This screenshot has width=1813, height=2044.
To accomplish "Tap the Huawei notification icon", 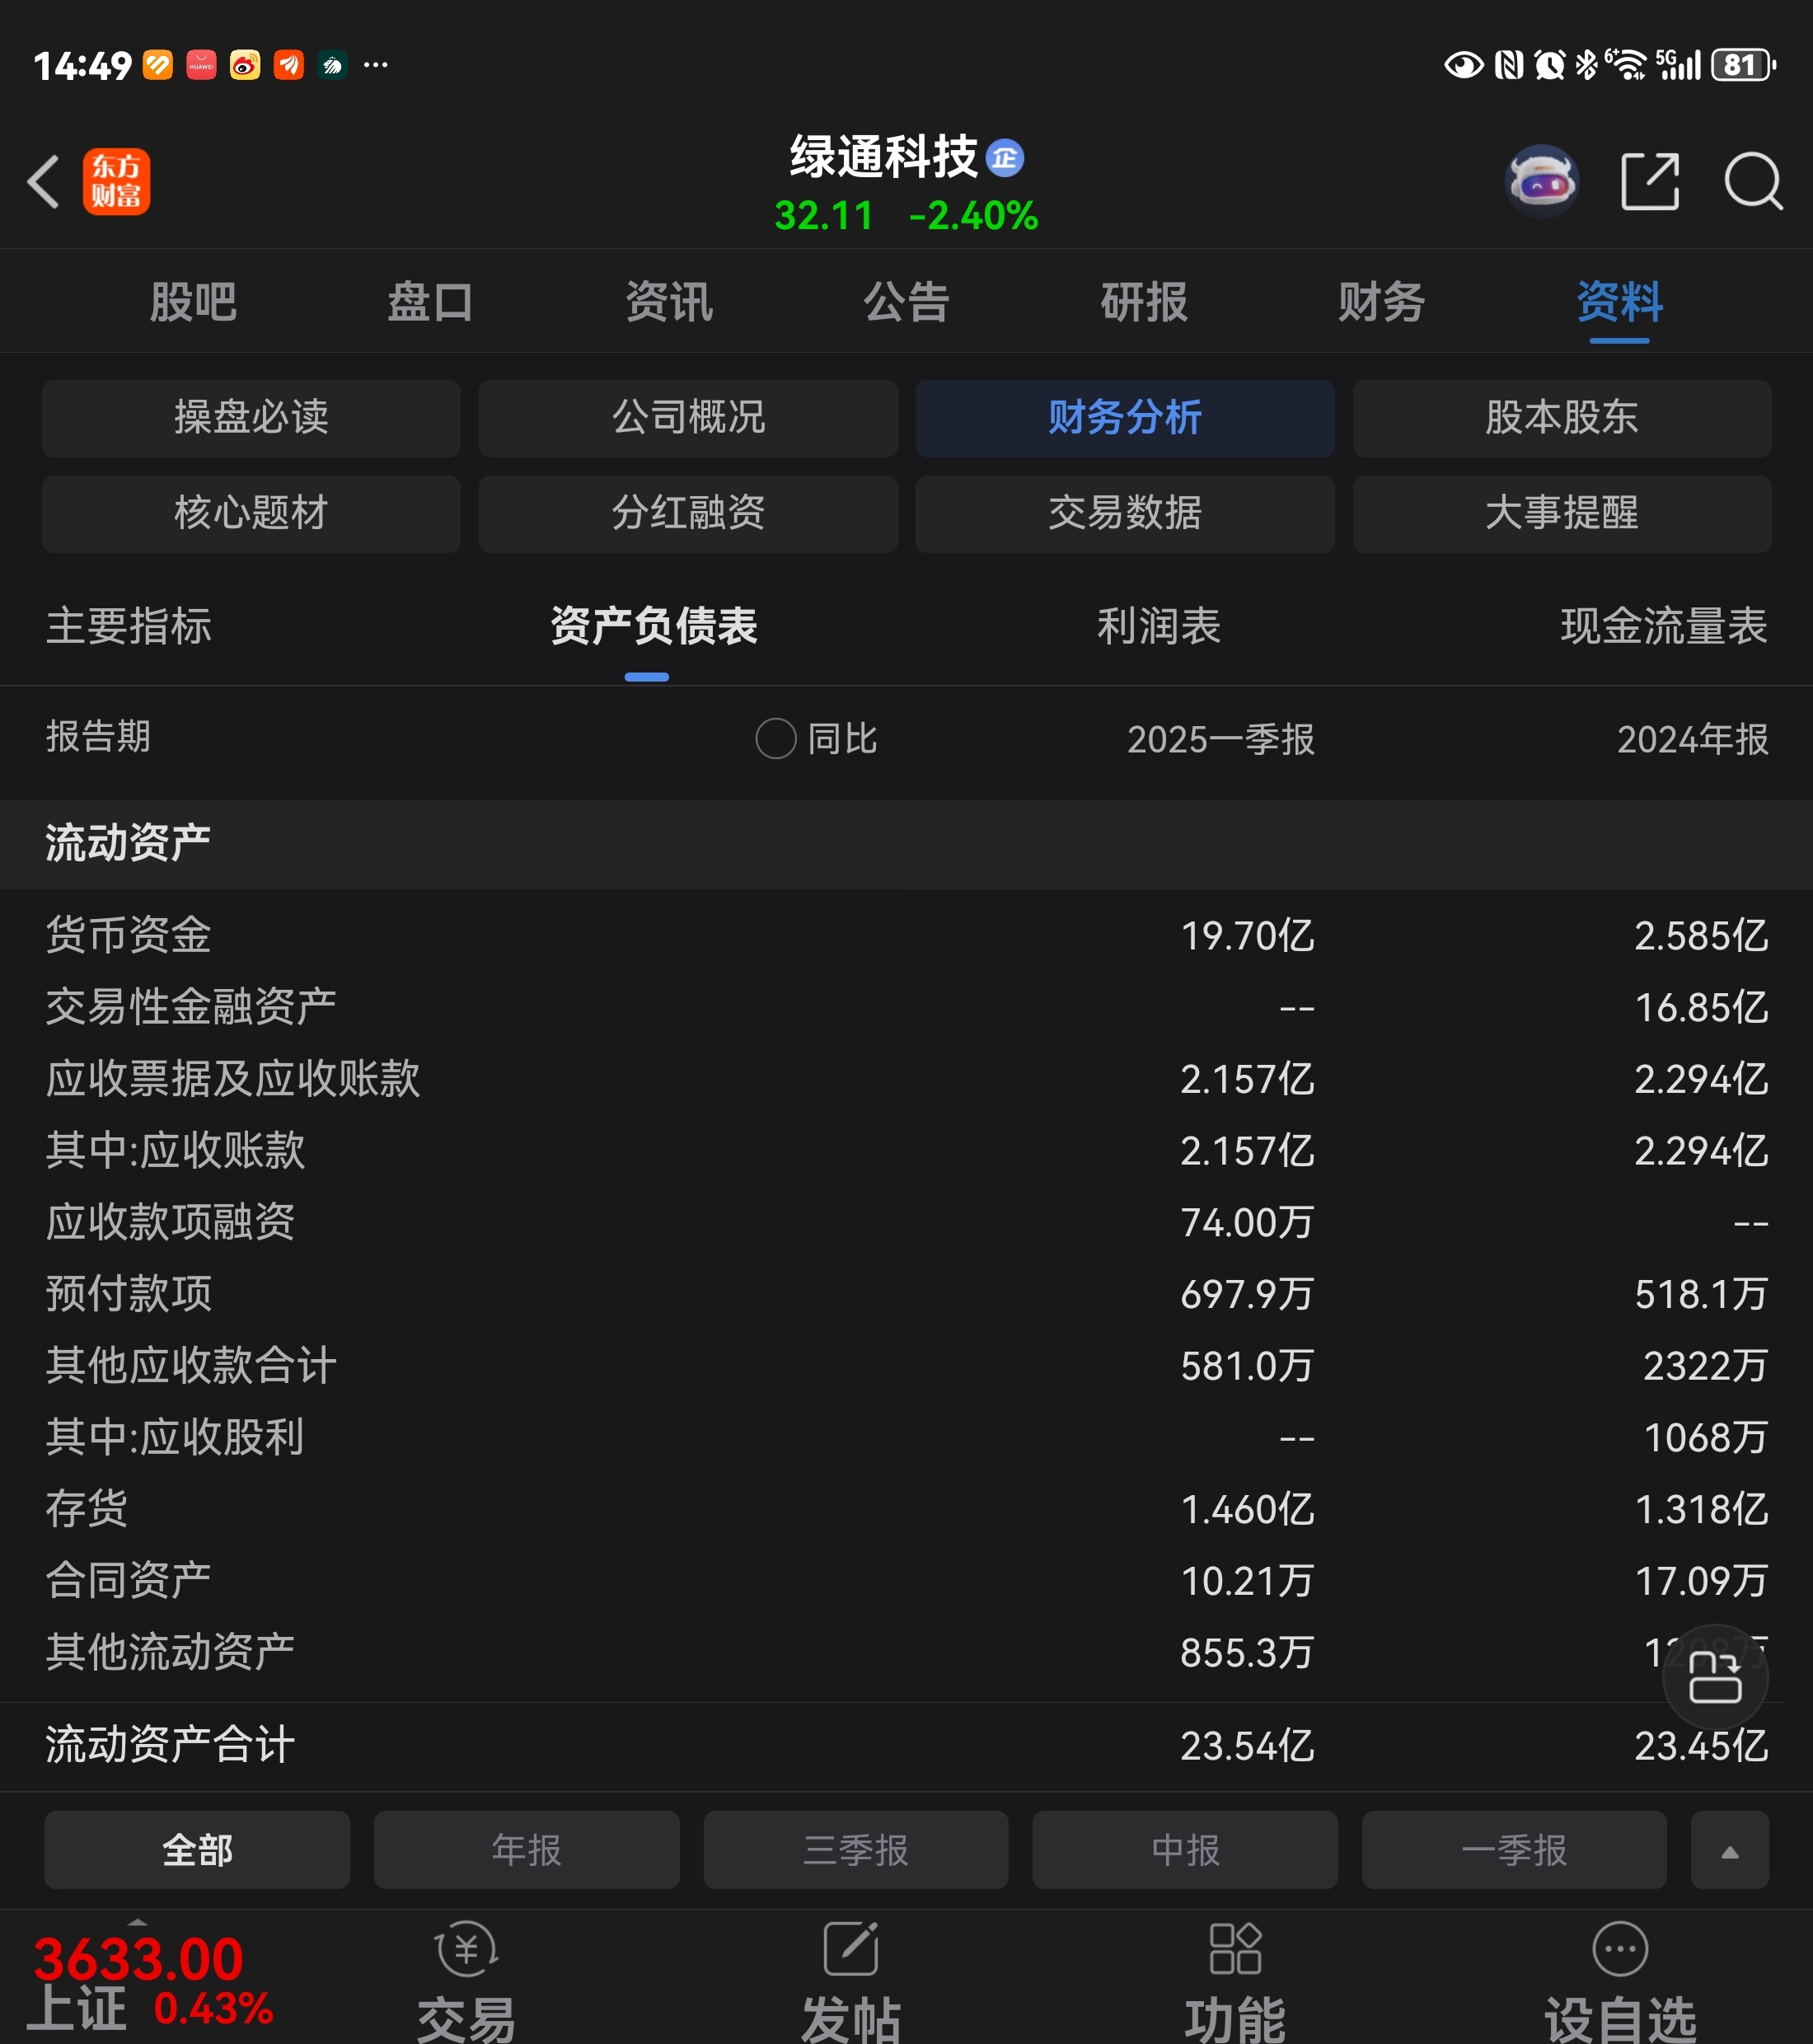I will click(x=201, y=66).
